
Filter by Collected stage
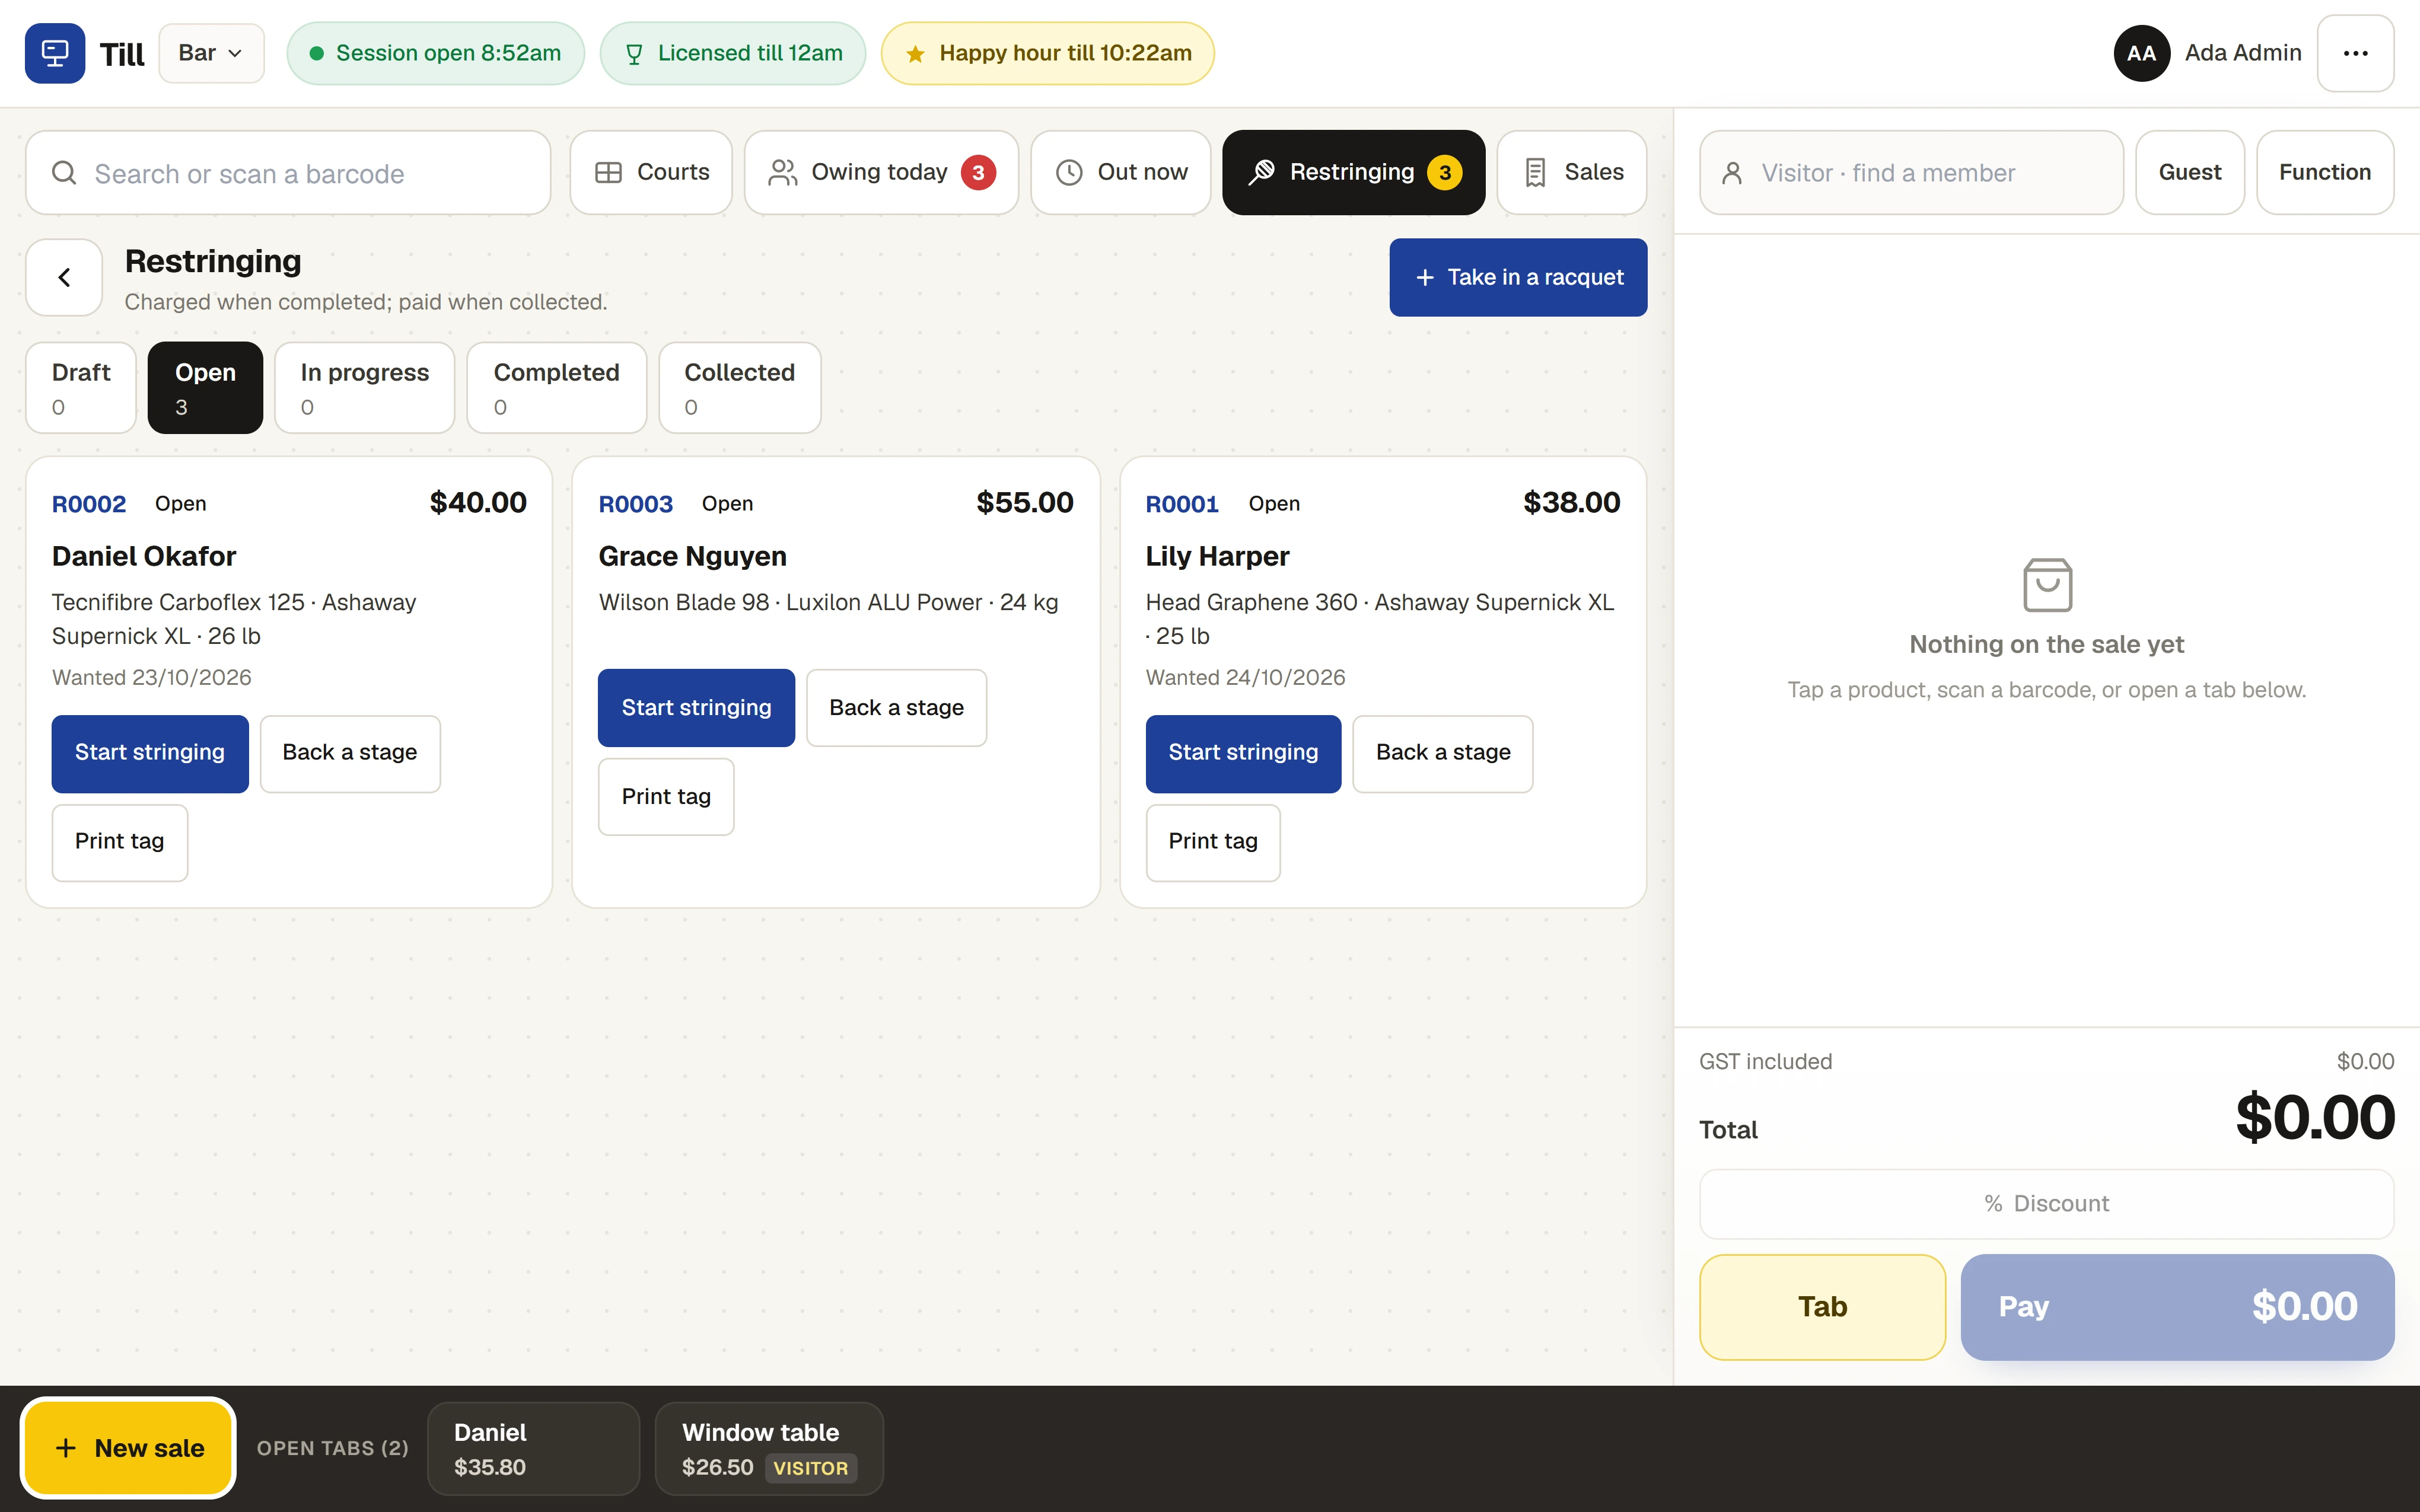click(x=739, y=388)
